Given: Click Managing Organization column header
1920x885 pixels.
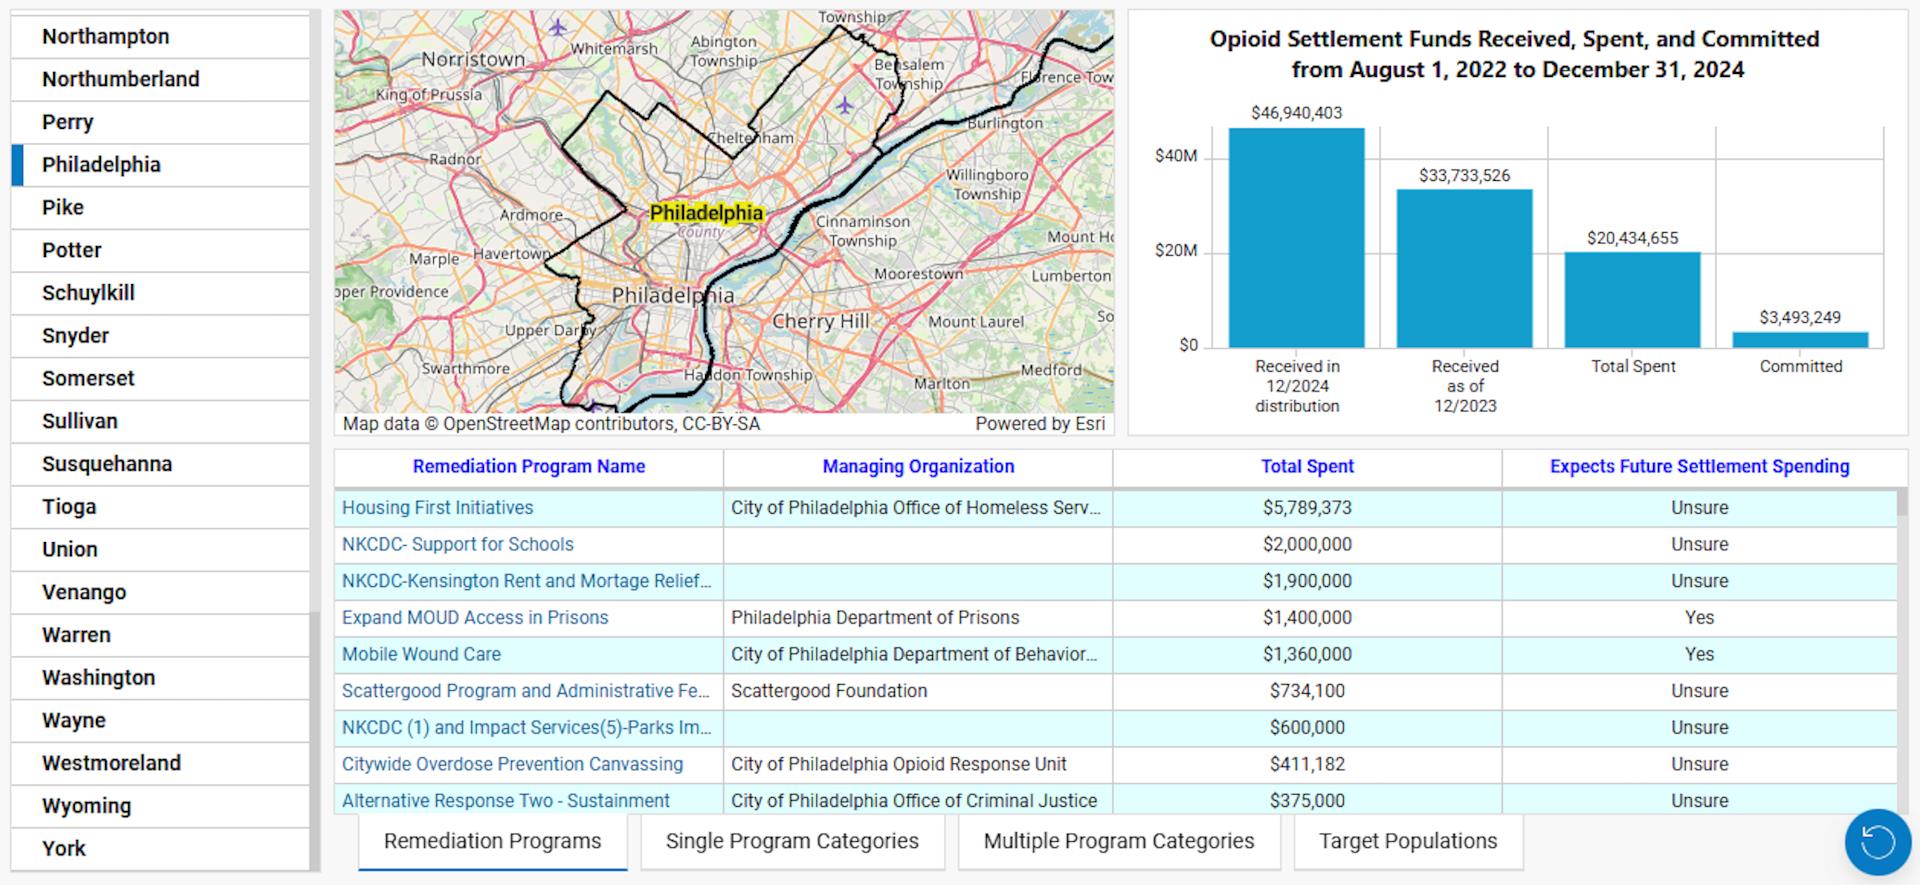Looking at the screenshot, I should pos(917,466).
